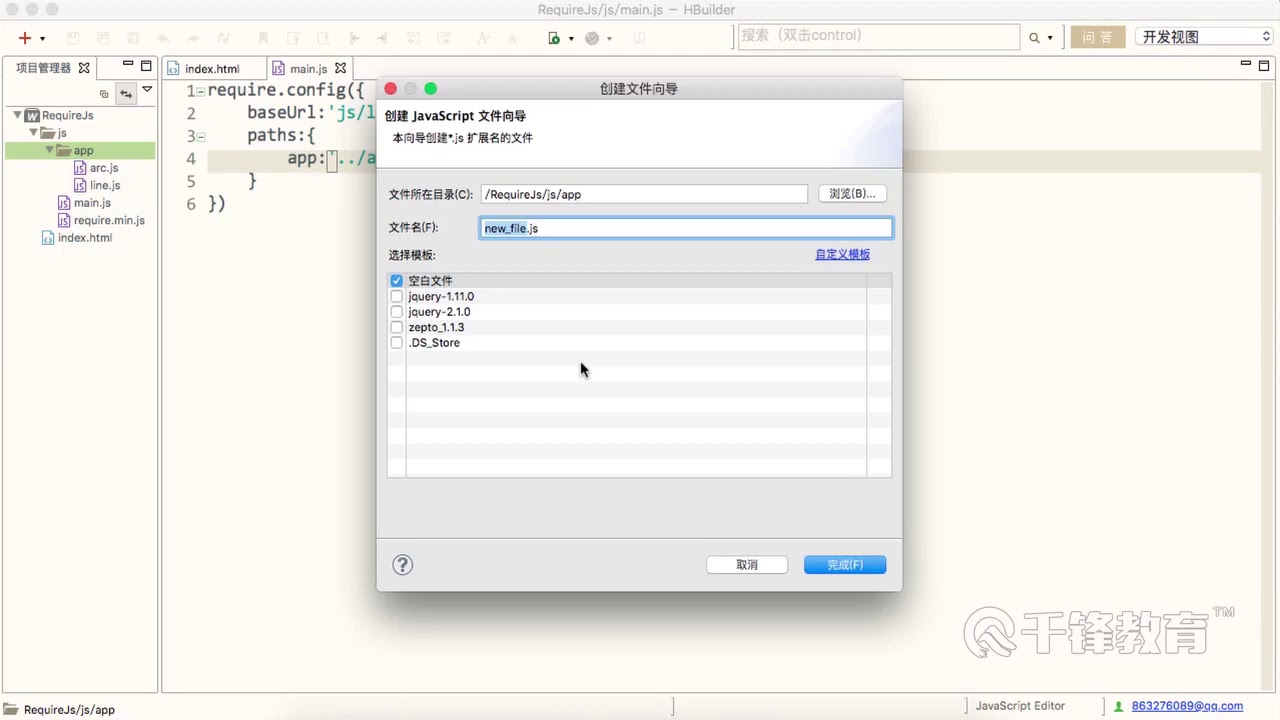Click the undo arrow icon in the toolbar

click(163, 38)
